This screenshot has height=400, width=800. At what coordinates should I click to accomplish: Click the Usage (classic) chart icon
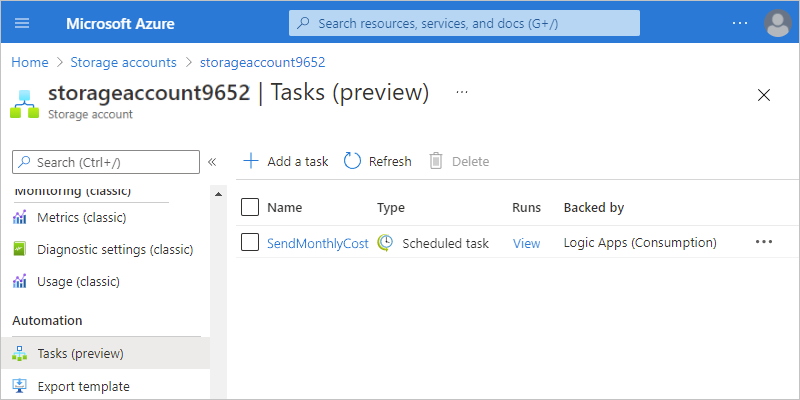19,282
